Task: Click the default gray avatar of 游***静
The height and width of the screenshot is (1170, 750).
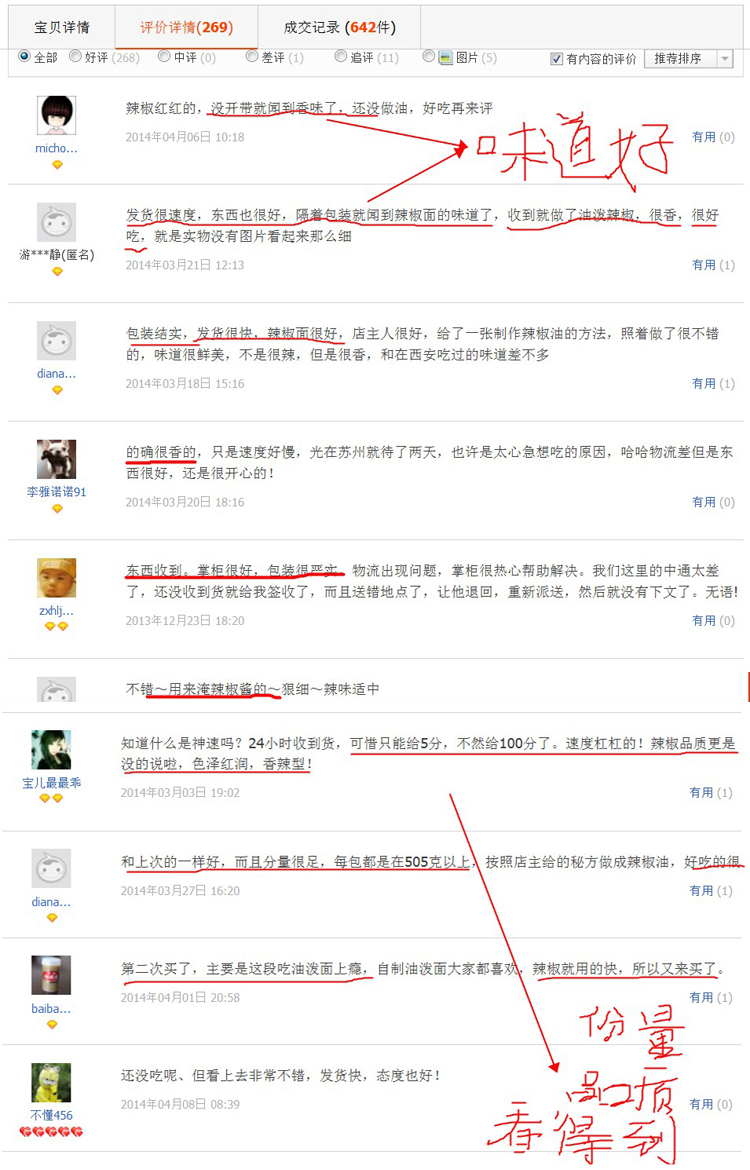Action: pos(57,222)
